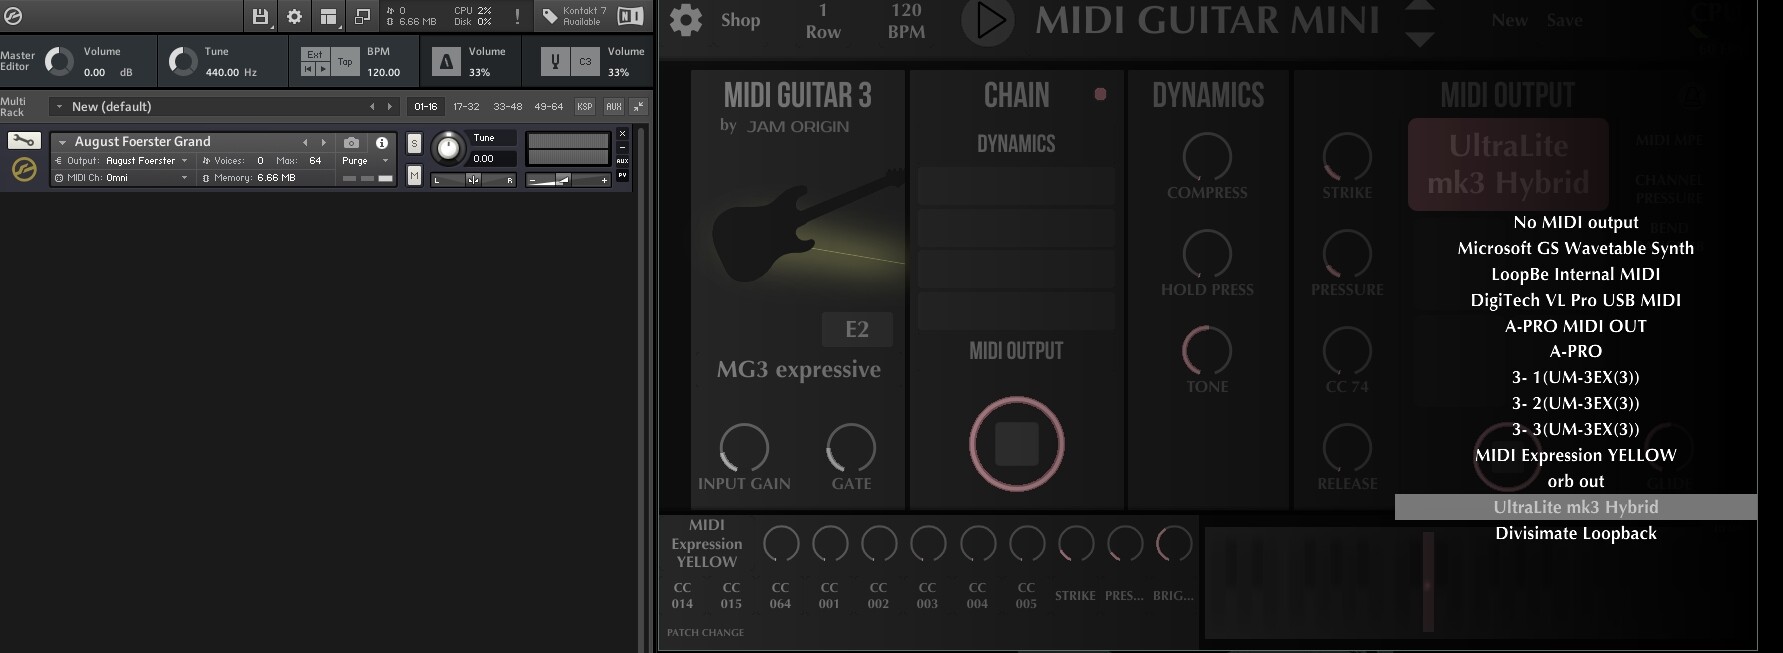Go to next multi with right arrow

(389, 106)
